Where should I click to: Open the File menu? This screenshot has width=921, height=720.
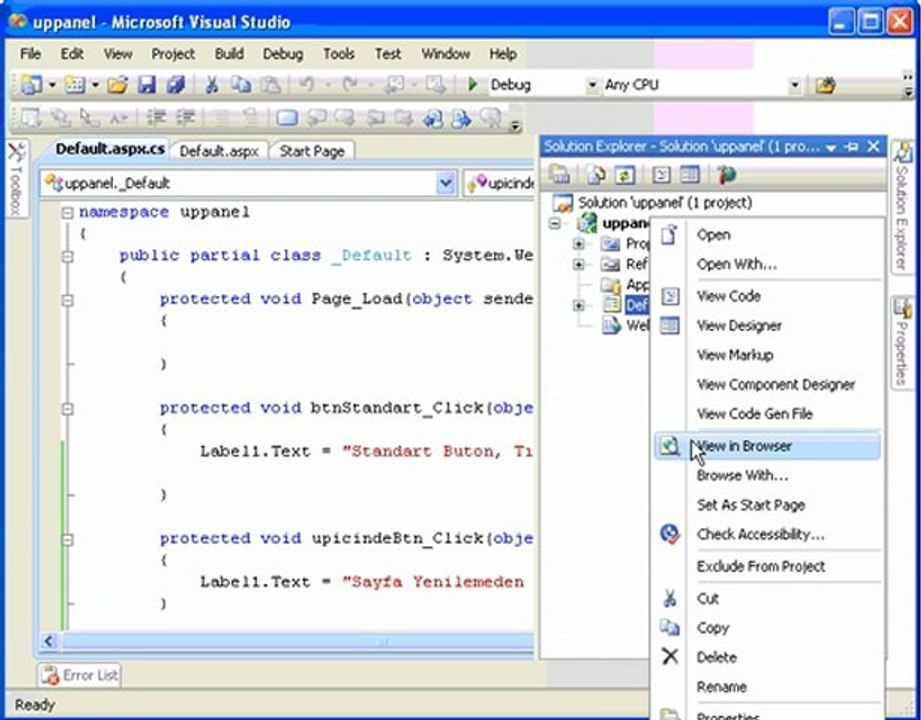[x=31, y=54]
